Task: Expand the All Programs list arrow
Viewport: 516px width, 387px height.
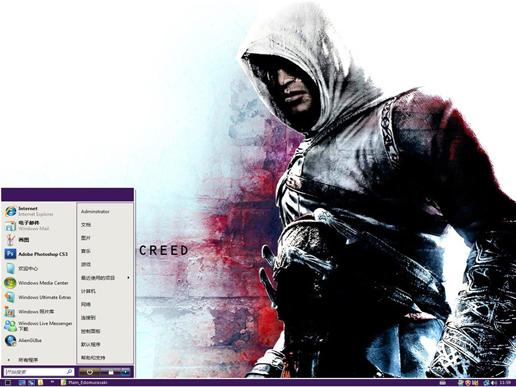Action: tap(9, 360)
